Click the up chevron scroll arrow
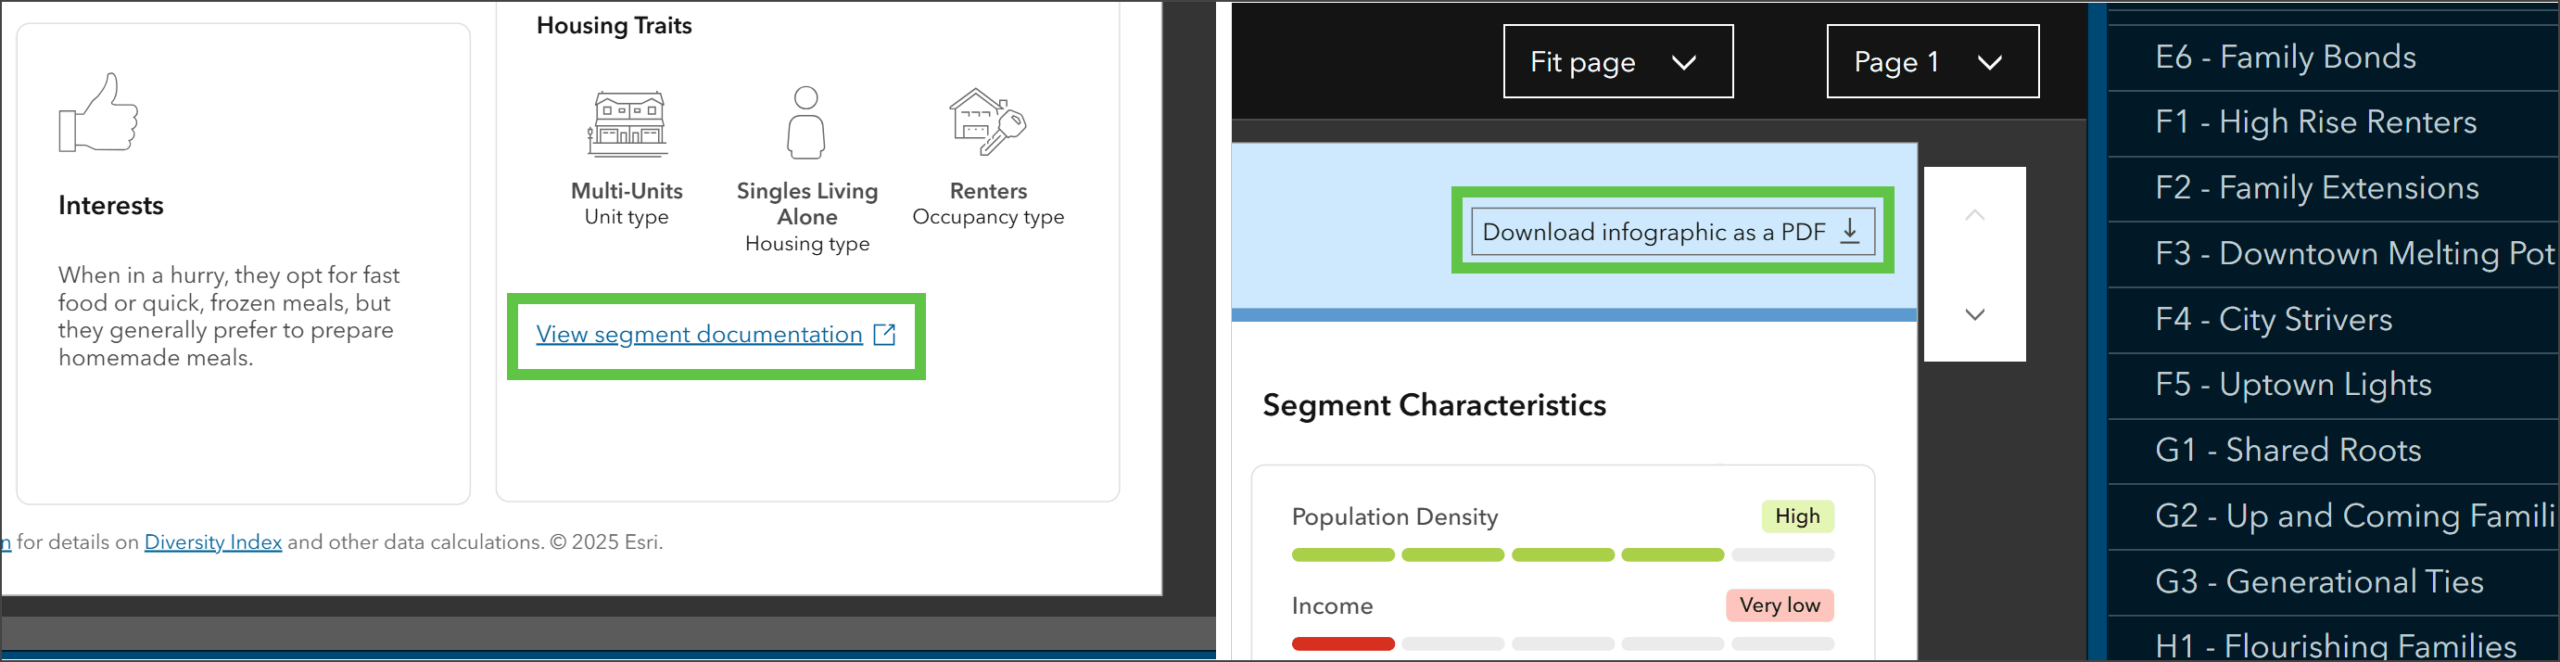Viewport: 2560px width, 662px height. coord(1974,215)
